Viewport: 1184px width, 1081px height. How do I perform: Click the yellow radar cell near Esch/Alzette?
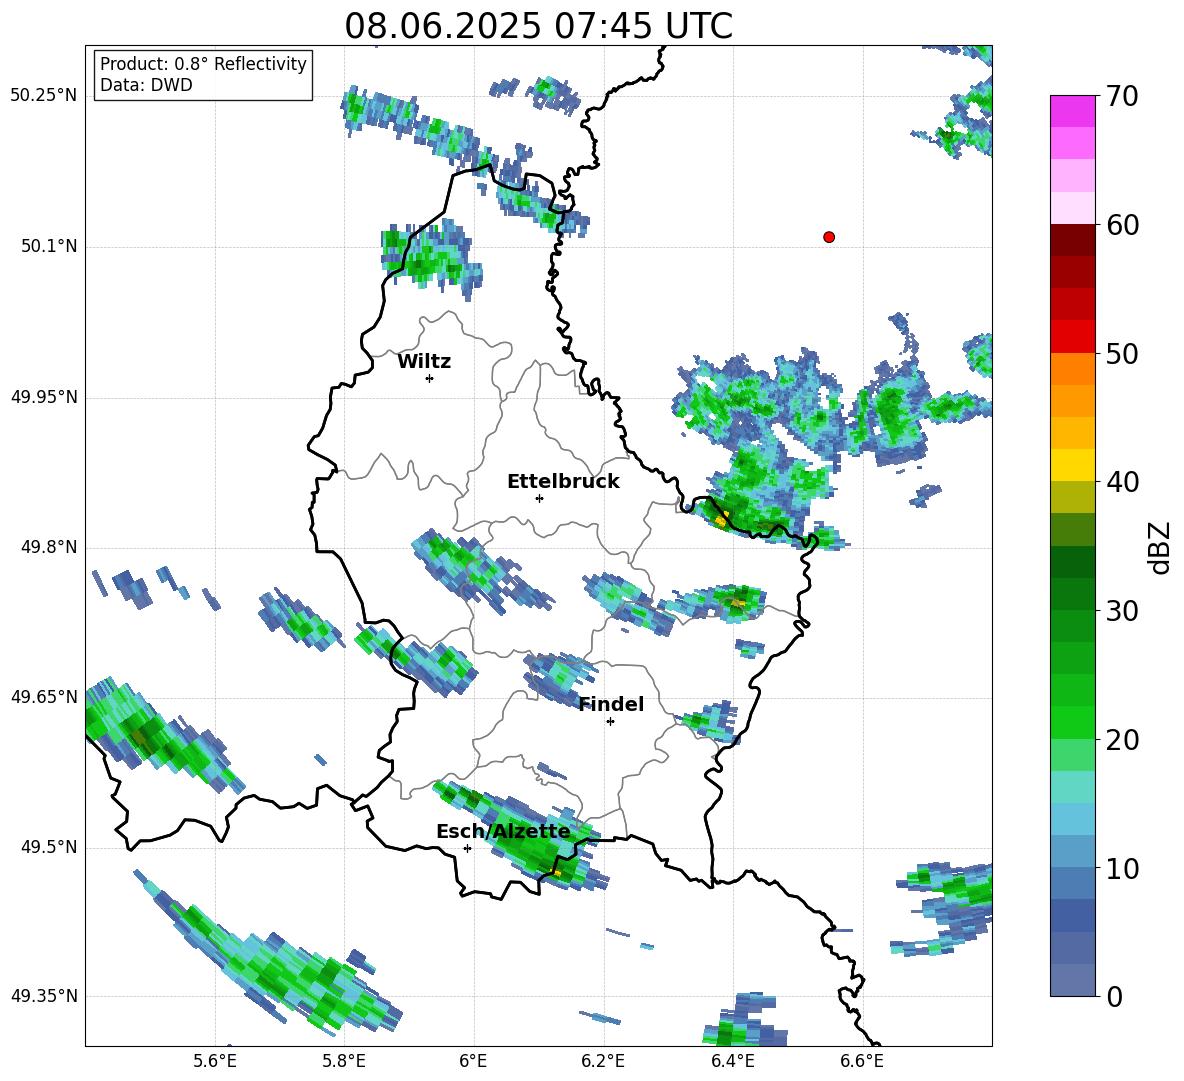pyautogui.click(x=557, y=873)
